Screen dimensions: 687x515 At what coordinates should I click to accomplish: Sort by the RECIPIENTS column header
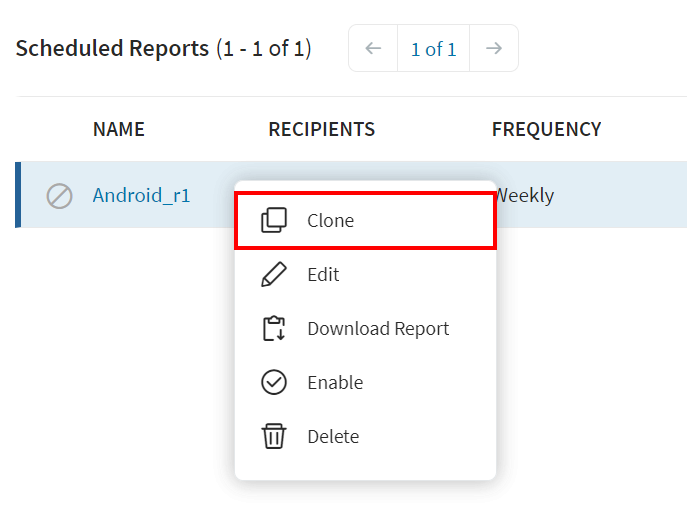(322, 130)
